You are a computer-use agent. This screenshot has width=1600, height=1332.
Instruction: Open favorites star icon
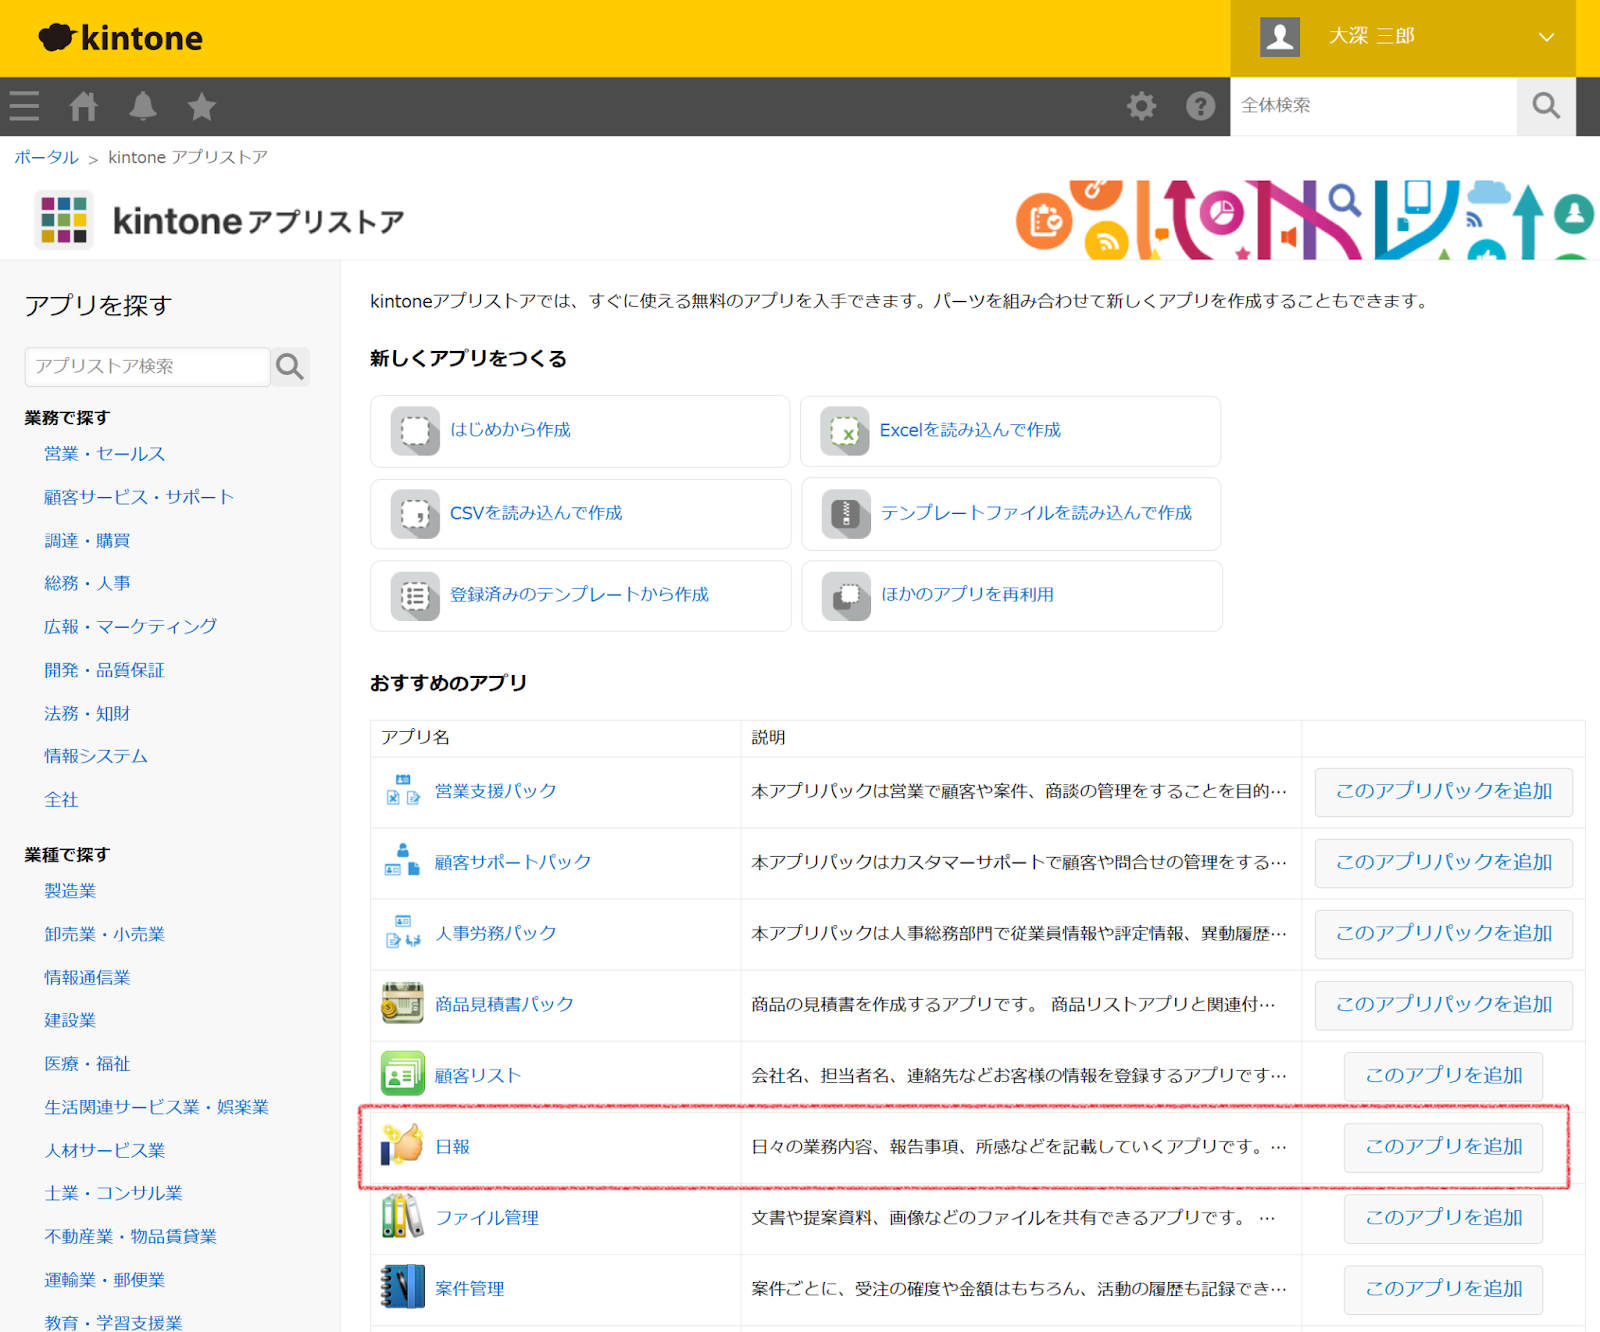202,106
